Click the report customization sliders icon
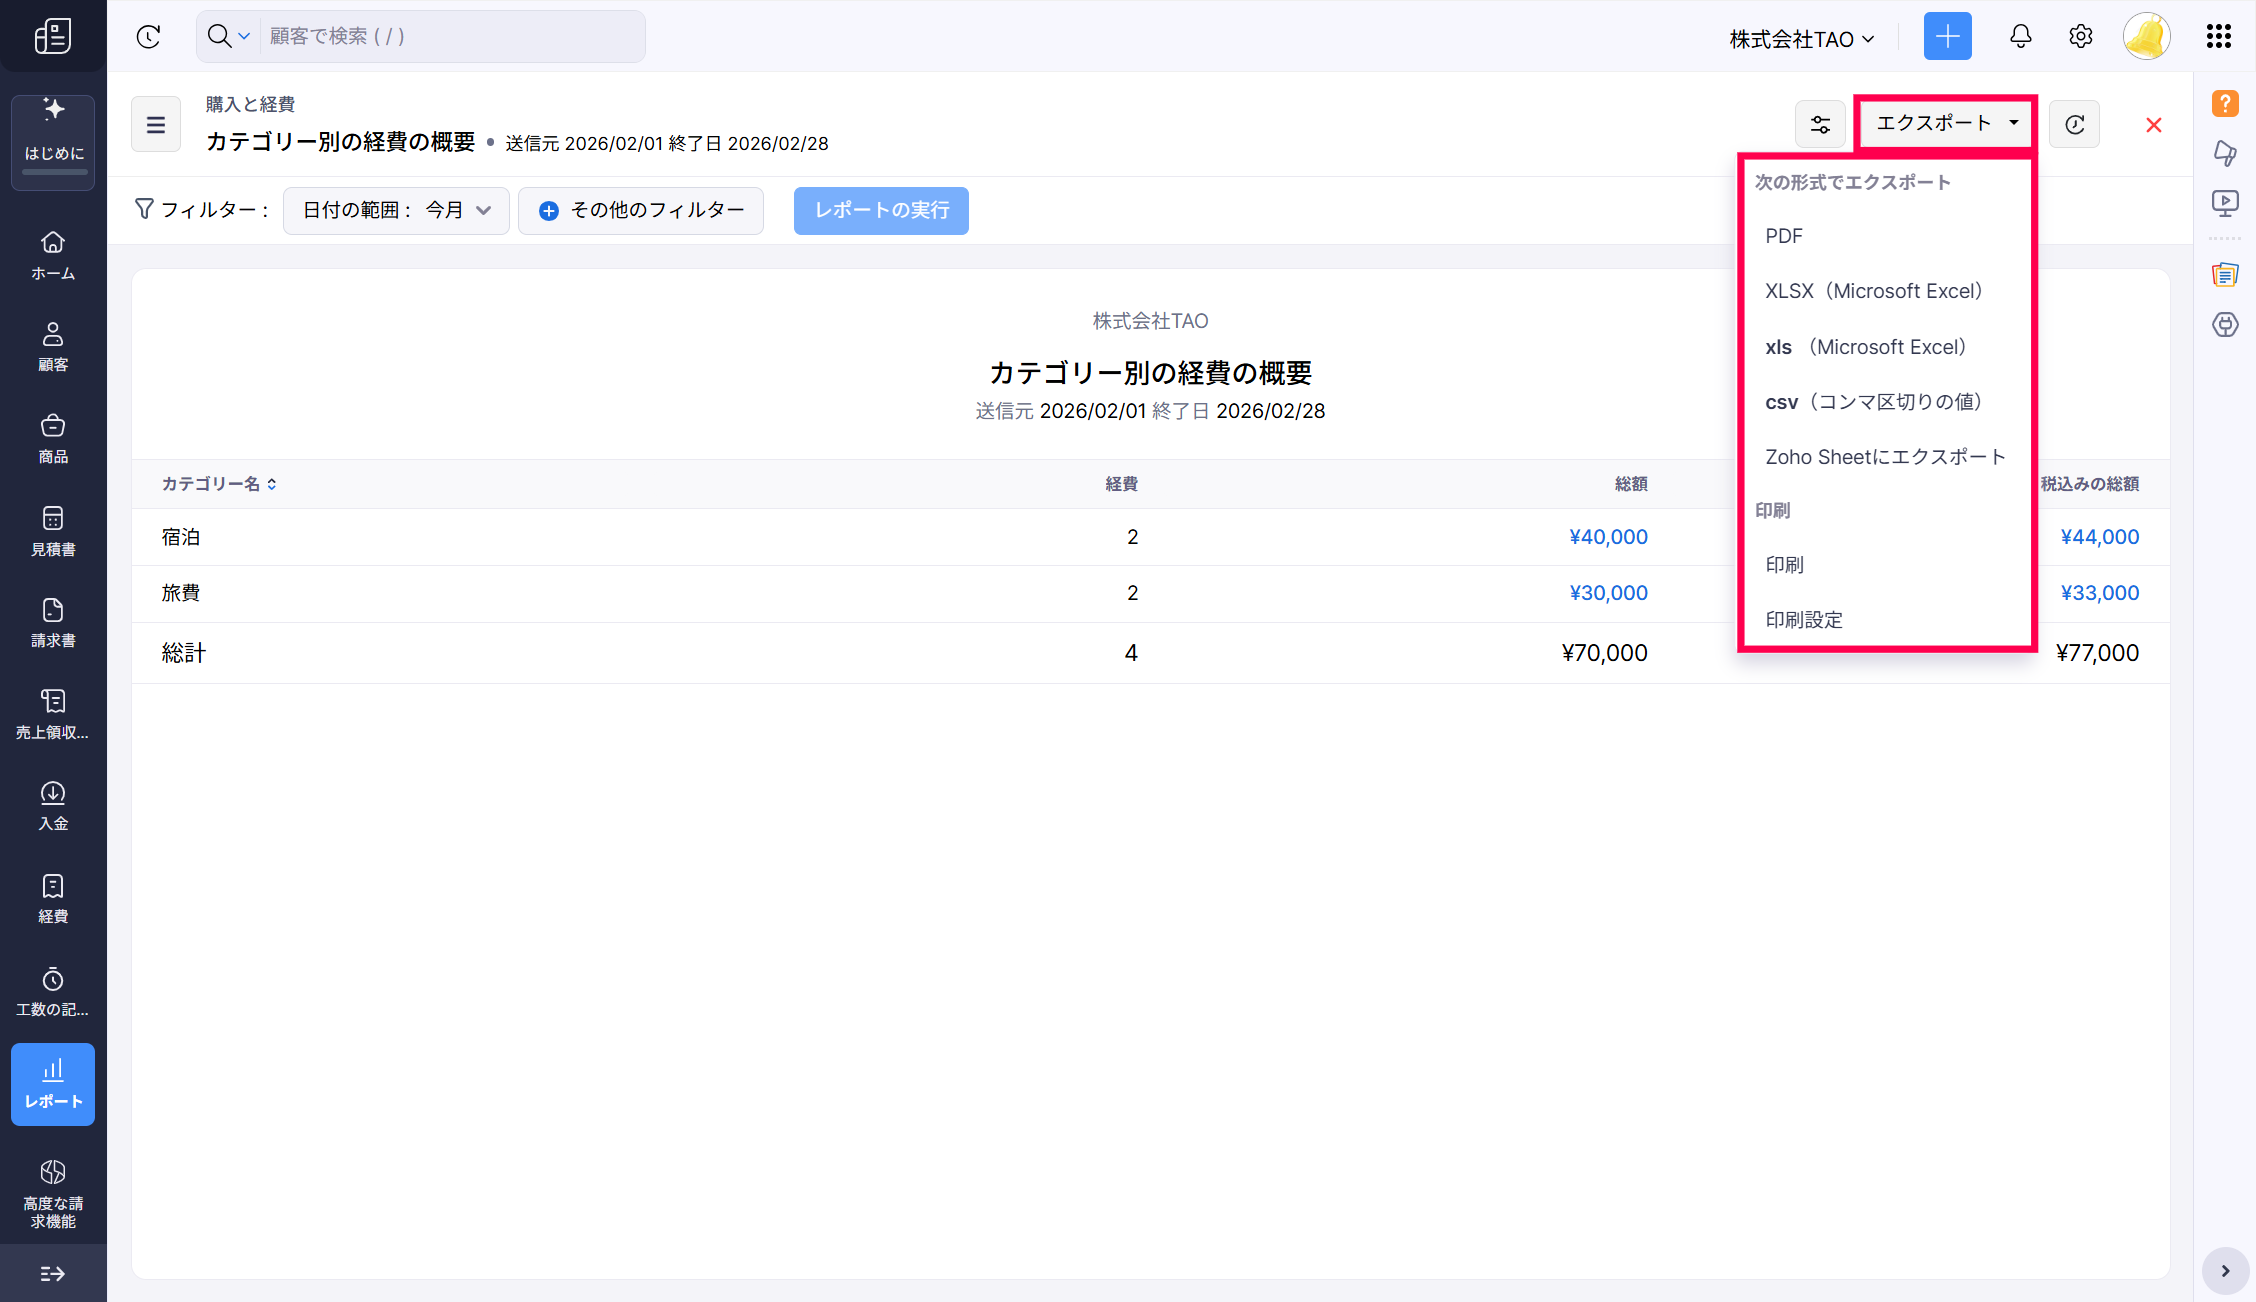Image resolution: width=2256 pixels, height=1302 pixels. coord(1820,125)
